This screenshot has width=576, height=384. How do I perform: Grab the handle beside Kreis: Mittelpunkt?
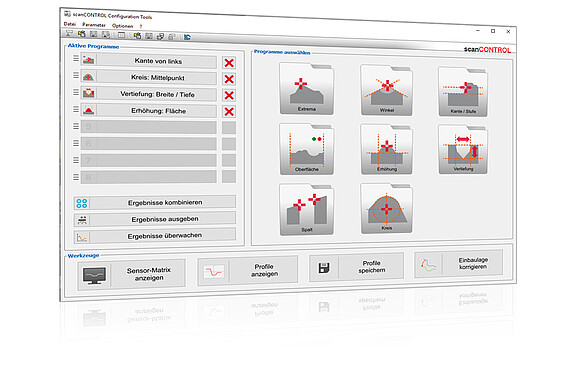(76, 75)
